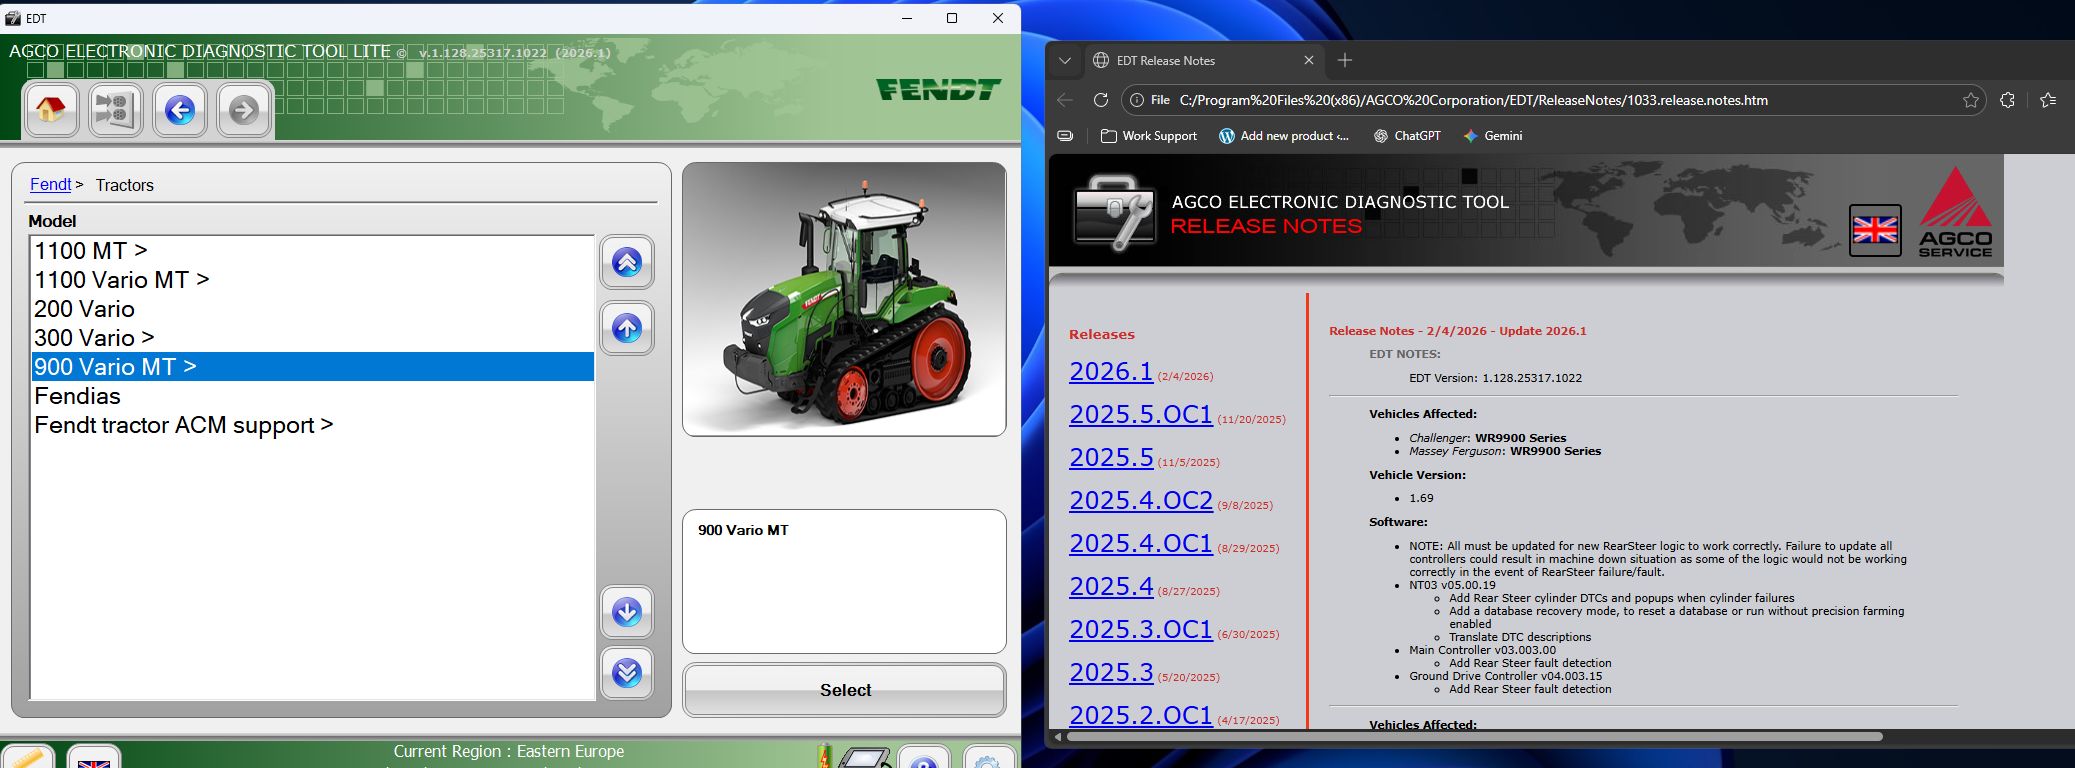The image size is (2075, 768).
Task: Open release 2025.3.OC1 notes
Action: click(x=1141, y=629)
